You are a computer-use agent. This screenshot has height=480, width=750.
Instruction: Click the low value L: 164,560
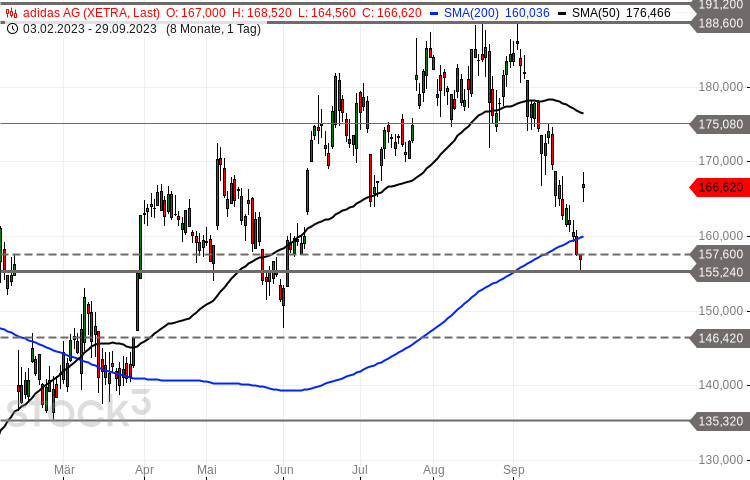pyautogui.click(x=327, y=13)
